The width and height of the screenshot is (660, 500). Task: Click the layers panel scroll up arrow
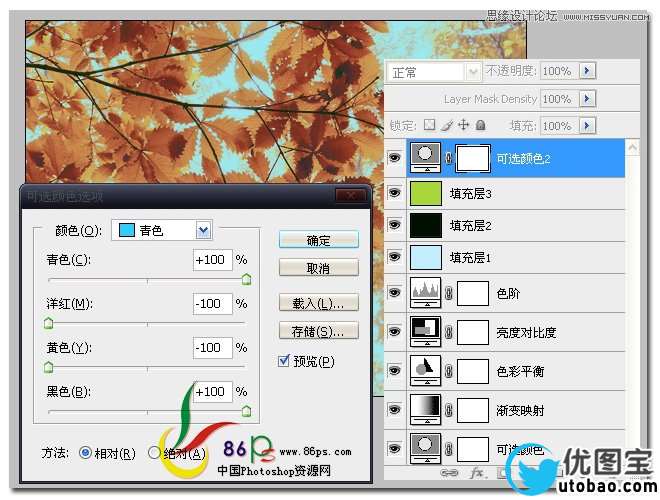tap(632, 147)
